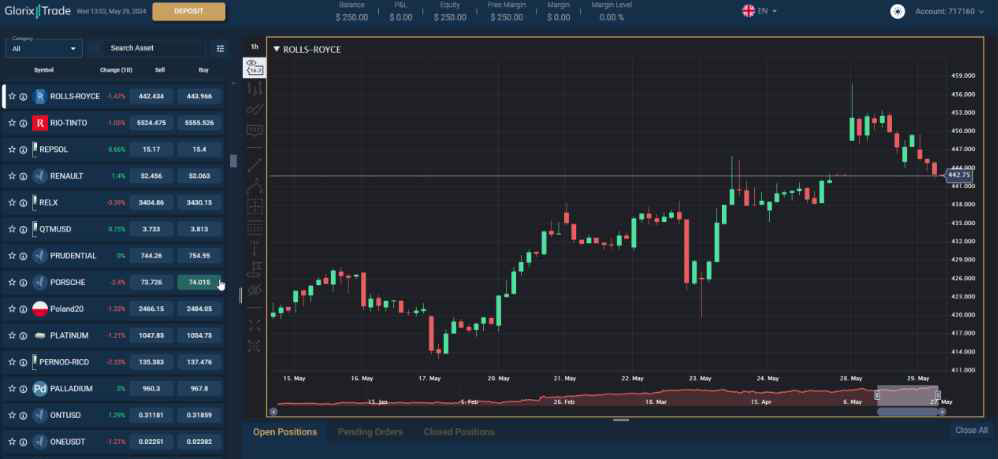The image size is (998, 459).
Task: Switch to the Closed Positions tab
Action: click(459, 432)
